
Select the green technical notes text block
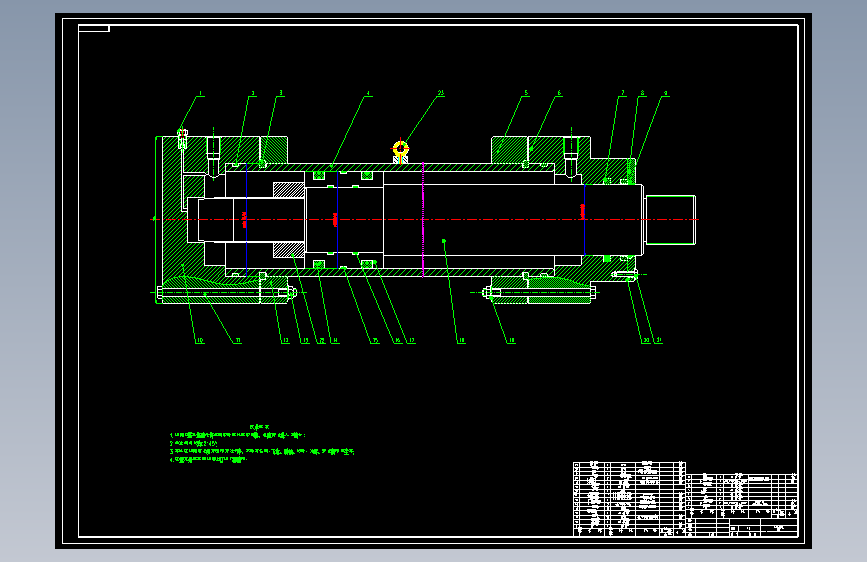coord(262,444)
